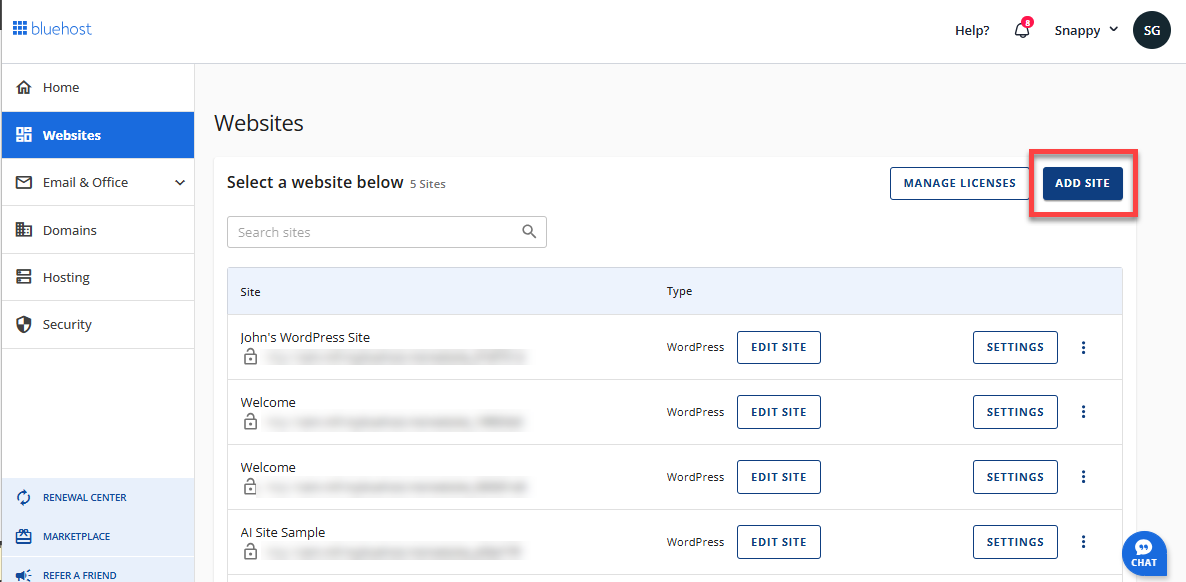Click the Renewal Center refresh icon
The height and width of the screenshot is (582, 1186).
coord(23,497)
